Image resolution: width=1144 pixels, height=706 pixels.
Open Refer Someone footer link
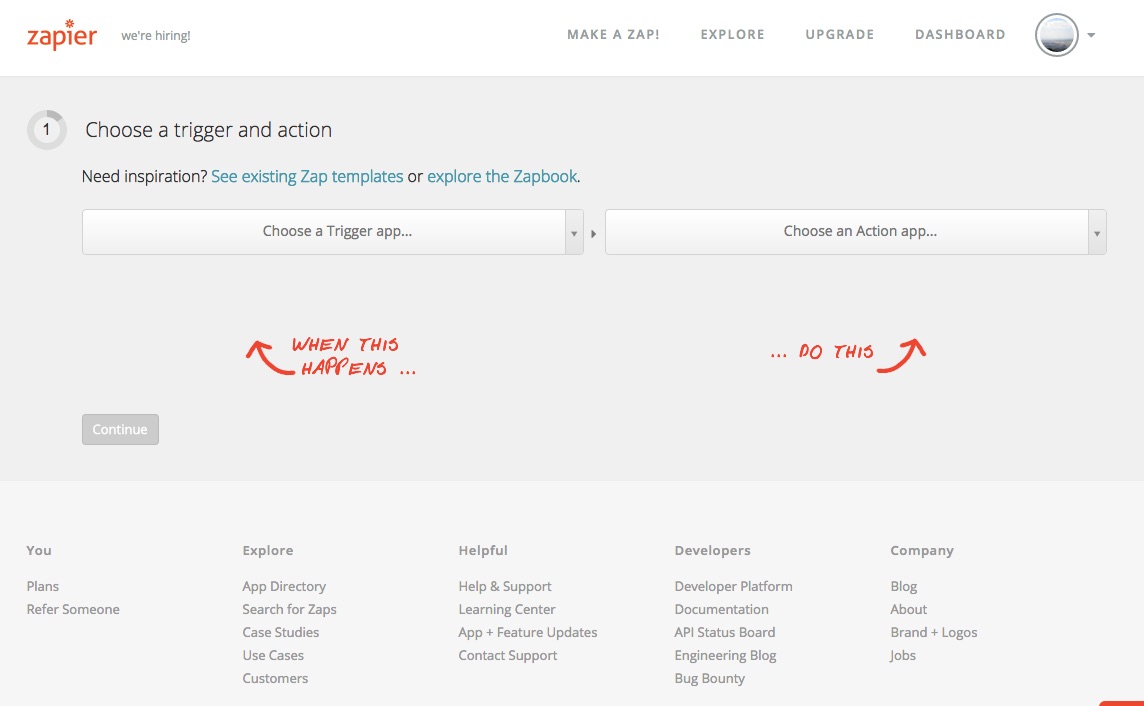coord(73,609)
